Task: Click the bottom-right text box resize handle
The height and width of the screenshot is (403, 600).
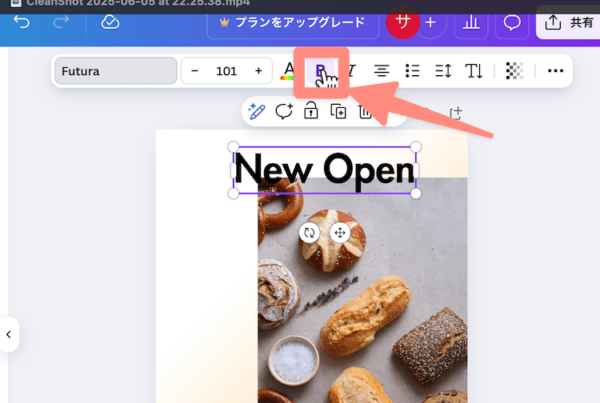Action: (416, 193)
